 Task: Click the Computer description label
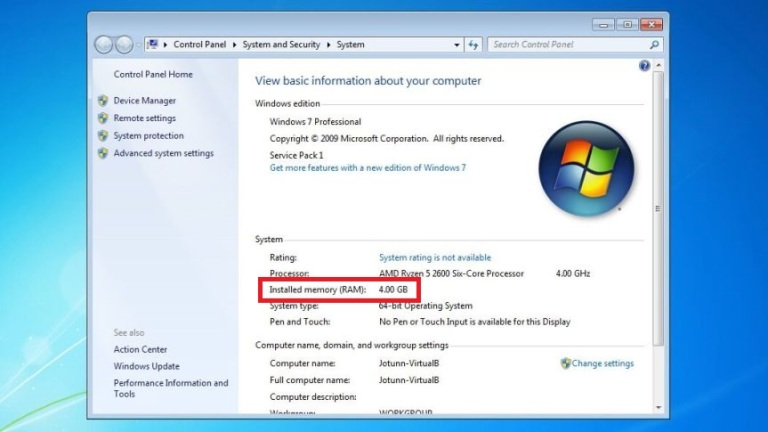pos(313,397)
